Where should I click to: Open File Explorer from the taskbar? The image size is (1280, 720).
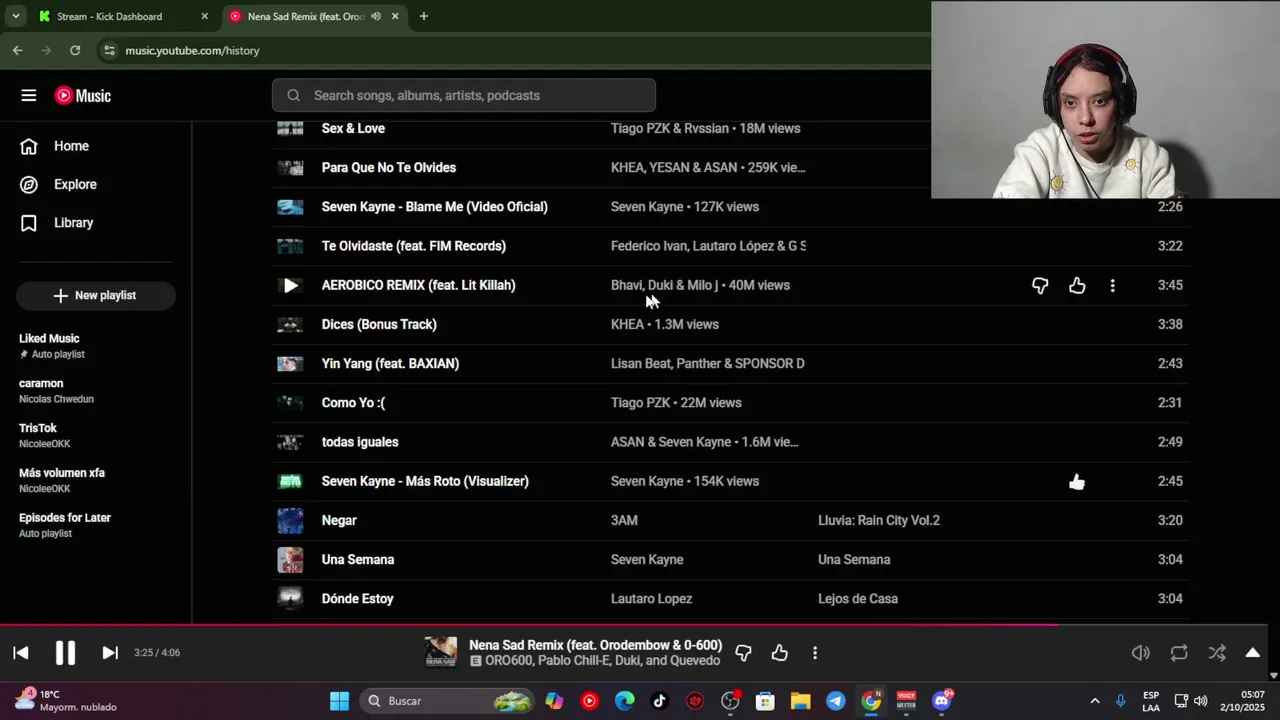[x=800, y=701]
